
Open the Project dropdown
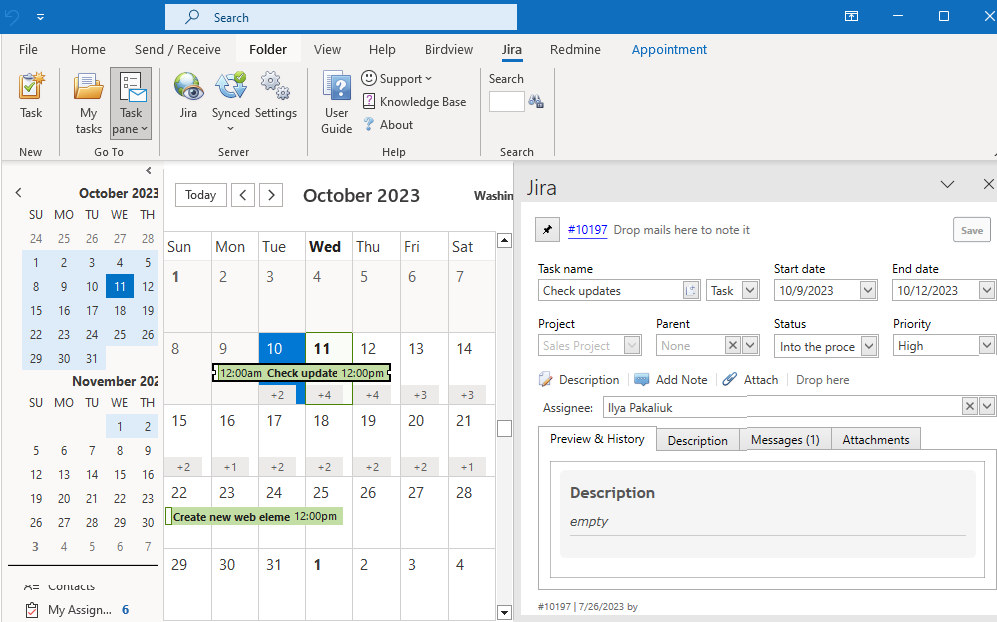click(632, 345)
